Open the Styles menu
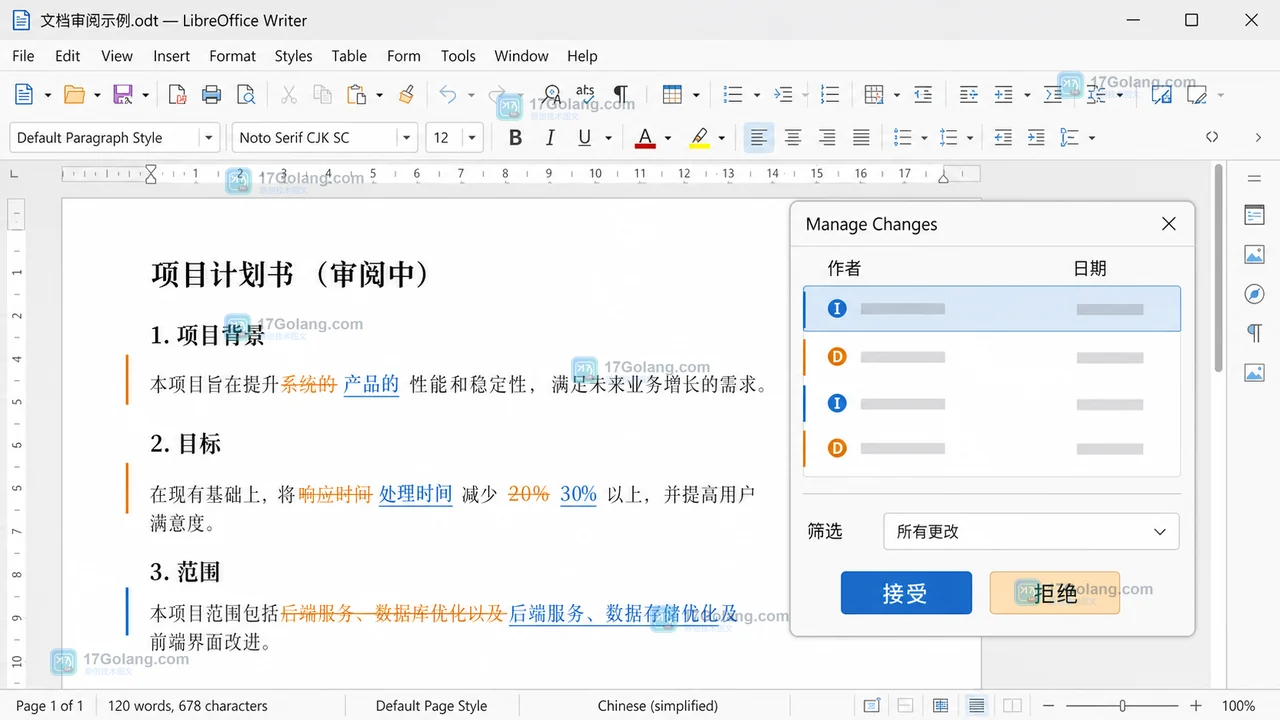This screenshot has width=1280, height=720. (294, 56)
